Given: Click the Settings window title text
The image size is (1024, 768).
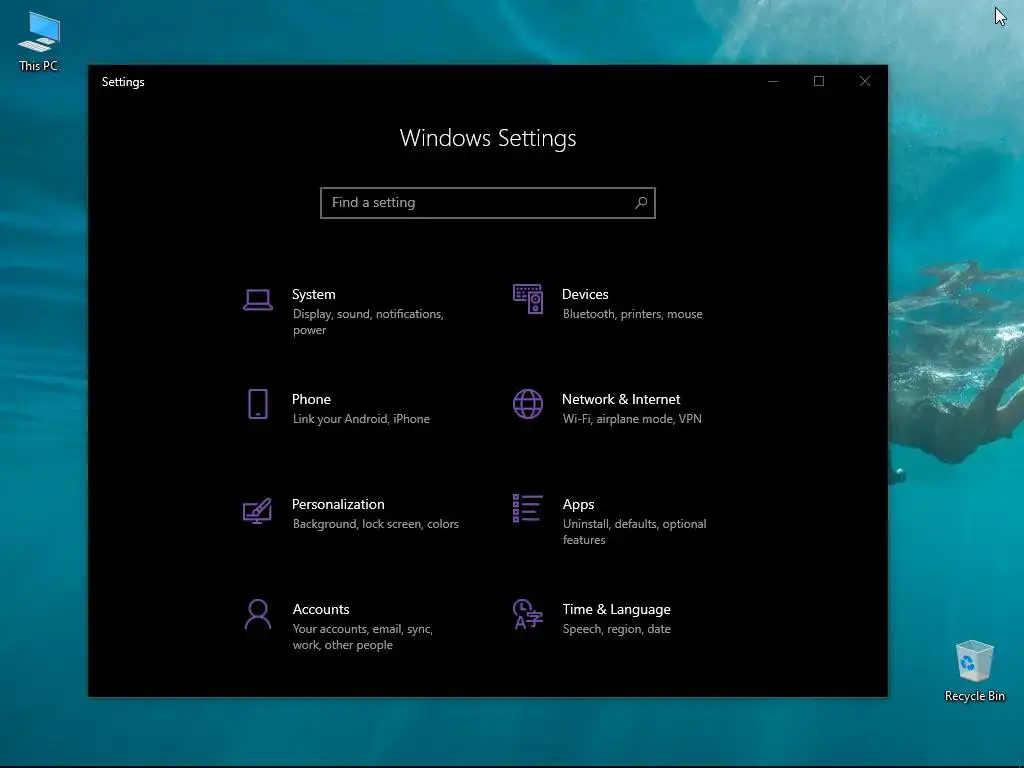Looking at the screenshot, I should 123,82.
